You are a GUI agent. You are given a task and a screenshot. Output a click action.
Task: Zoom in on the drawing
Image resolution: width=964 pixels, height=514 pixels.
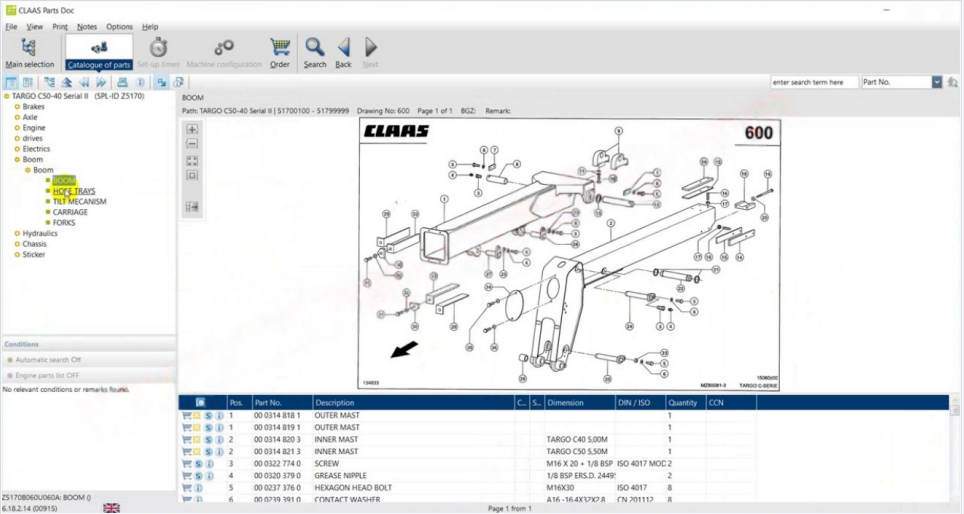click(x=192, y=130)
